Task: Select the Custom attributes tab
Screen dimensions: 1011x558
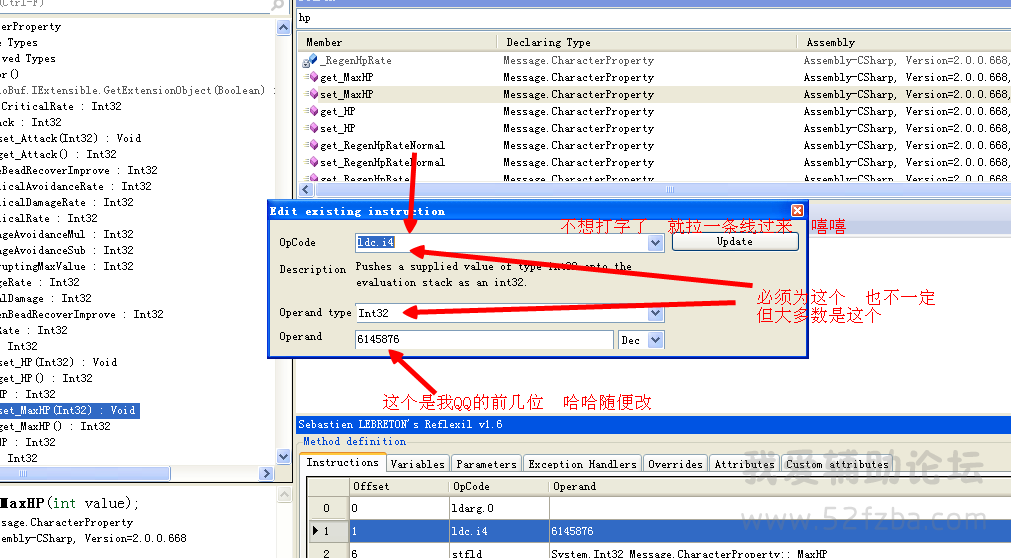Action: click(x=837, y=464)
